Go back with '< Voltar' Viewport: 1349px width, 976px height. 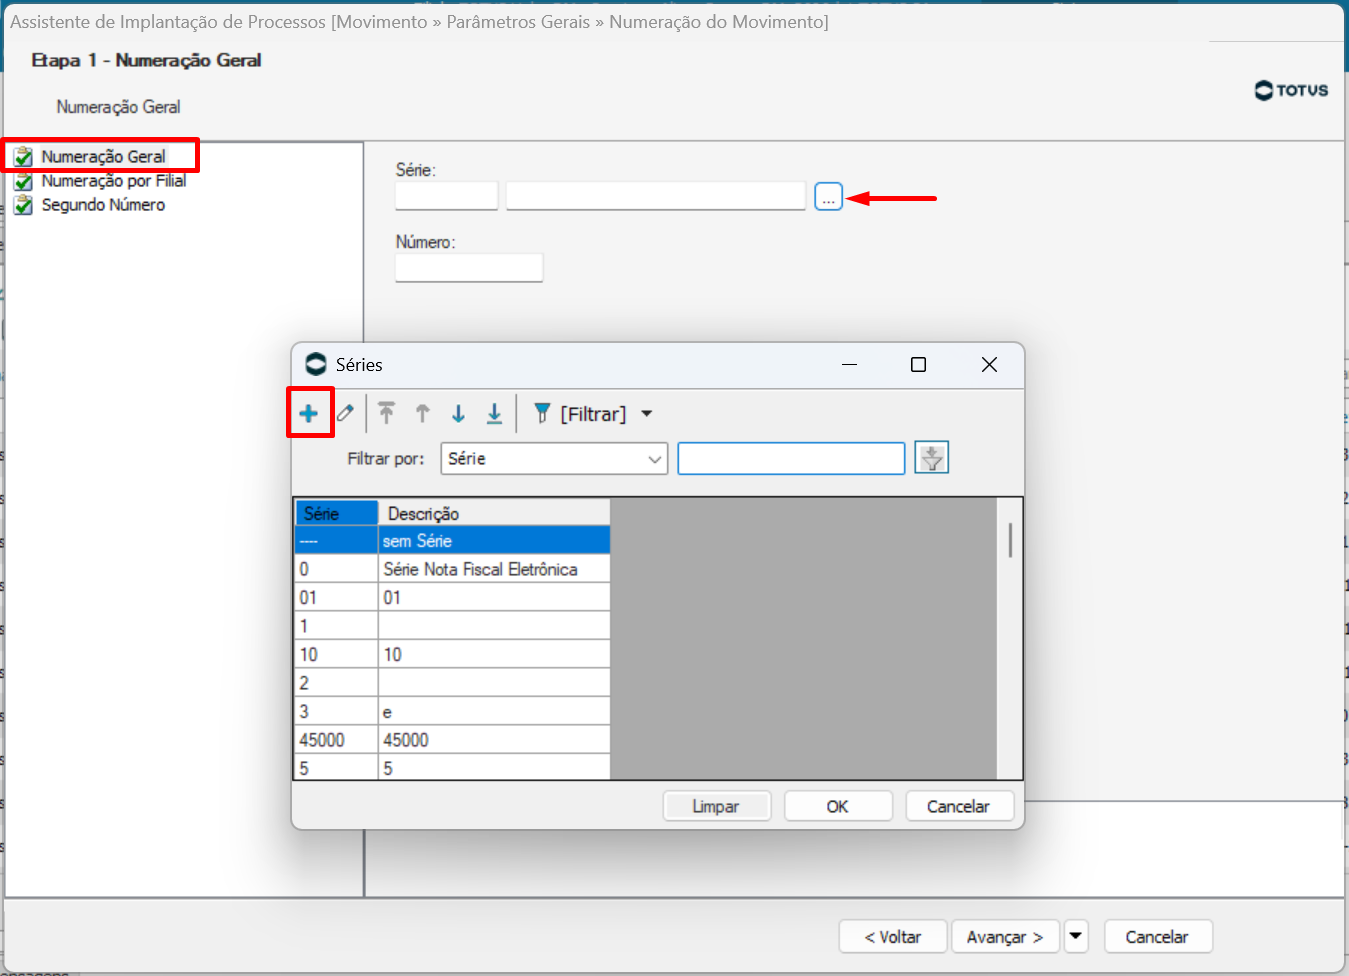[x=893, y=937]
